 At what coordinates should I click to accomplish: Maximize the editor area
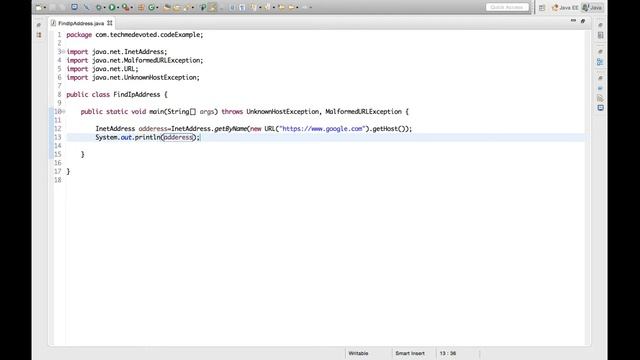pyautogui.click(x=583, y=21)
